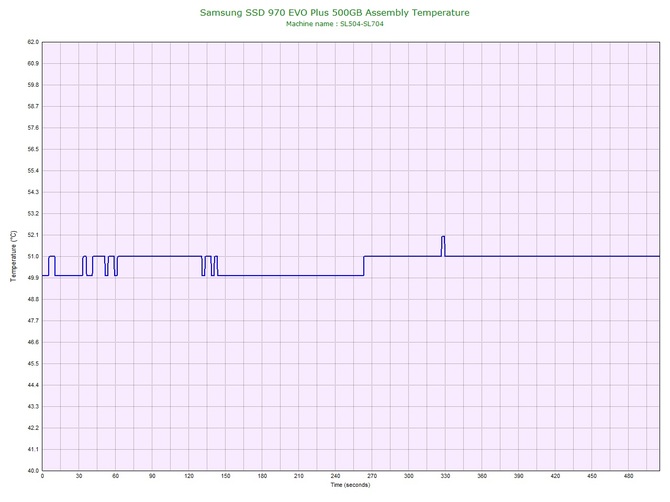This screenshot has height=502, width=670.
Task: Click the 480 seconds time tick label
Action: point(629,476)
